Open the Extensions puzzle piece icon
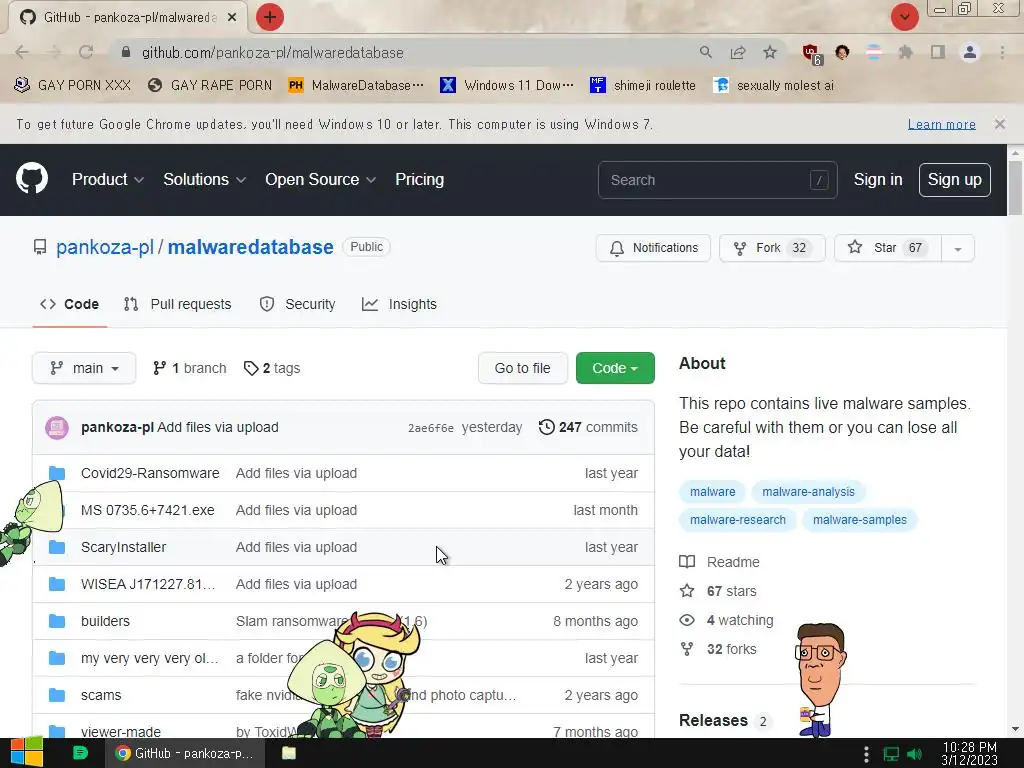 (905, 52)
